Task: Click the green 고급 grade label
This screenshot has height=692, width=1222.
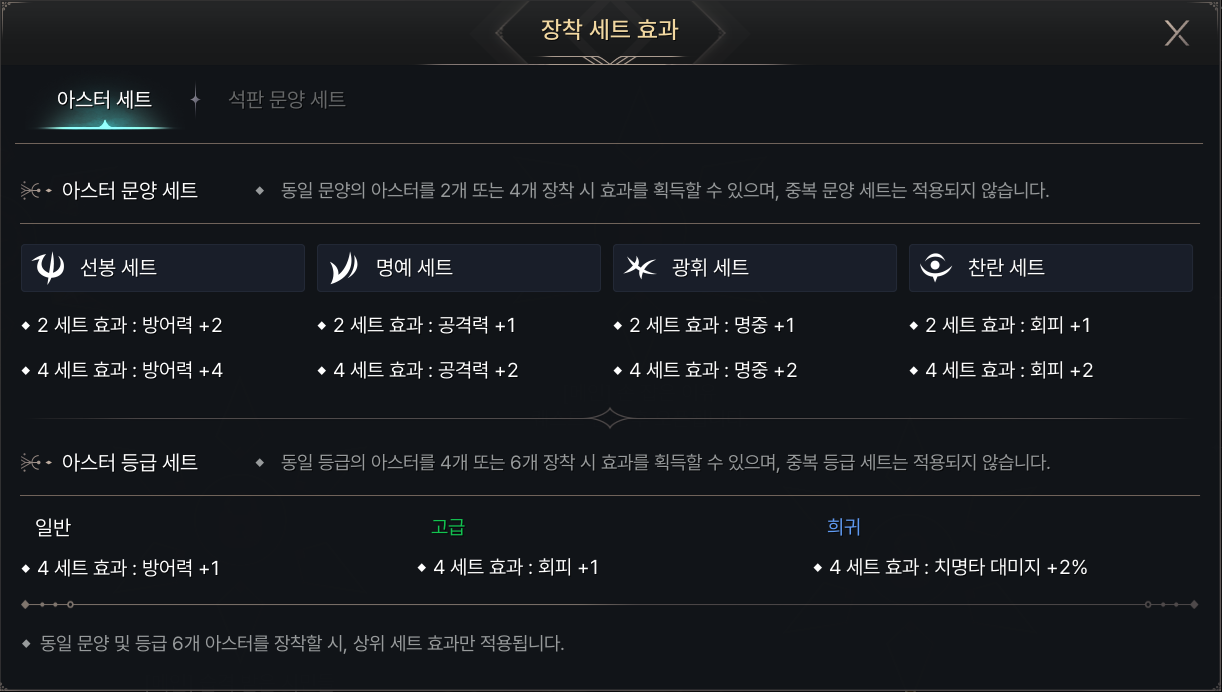Action: click(448, 527)
